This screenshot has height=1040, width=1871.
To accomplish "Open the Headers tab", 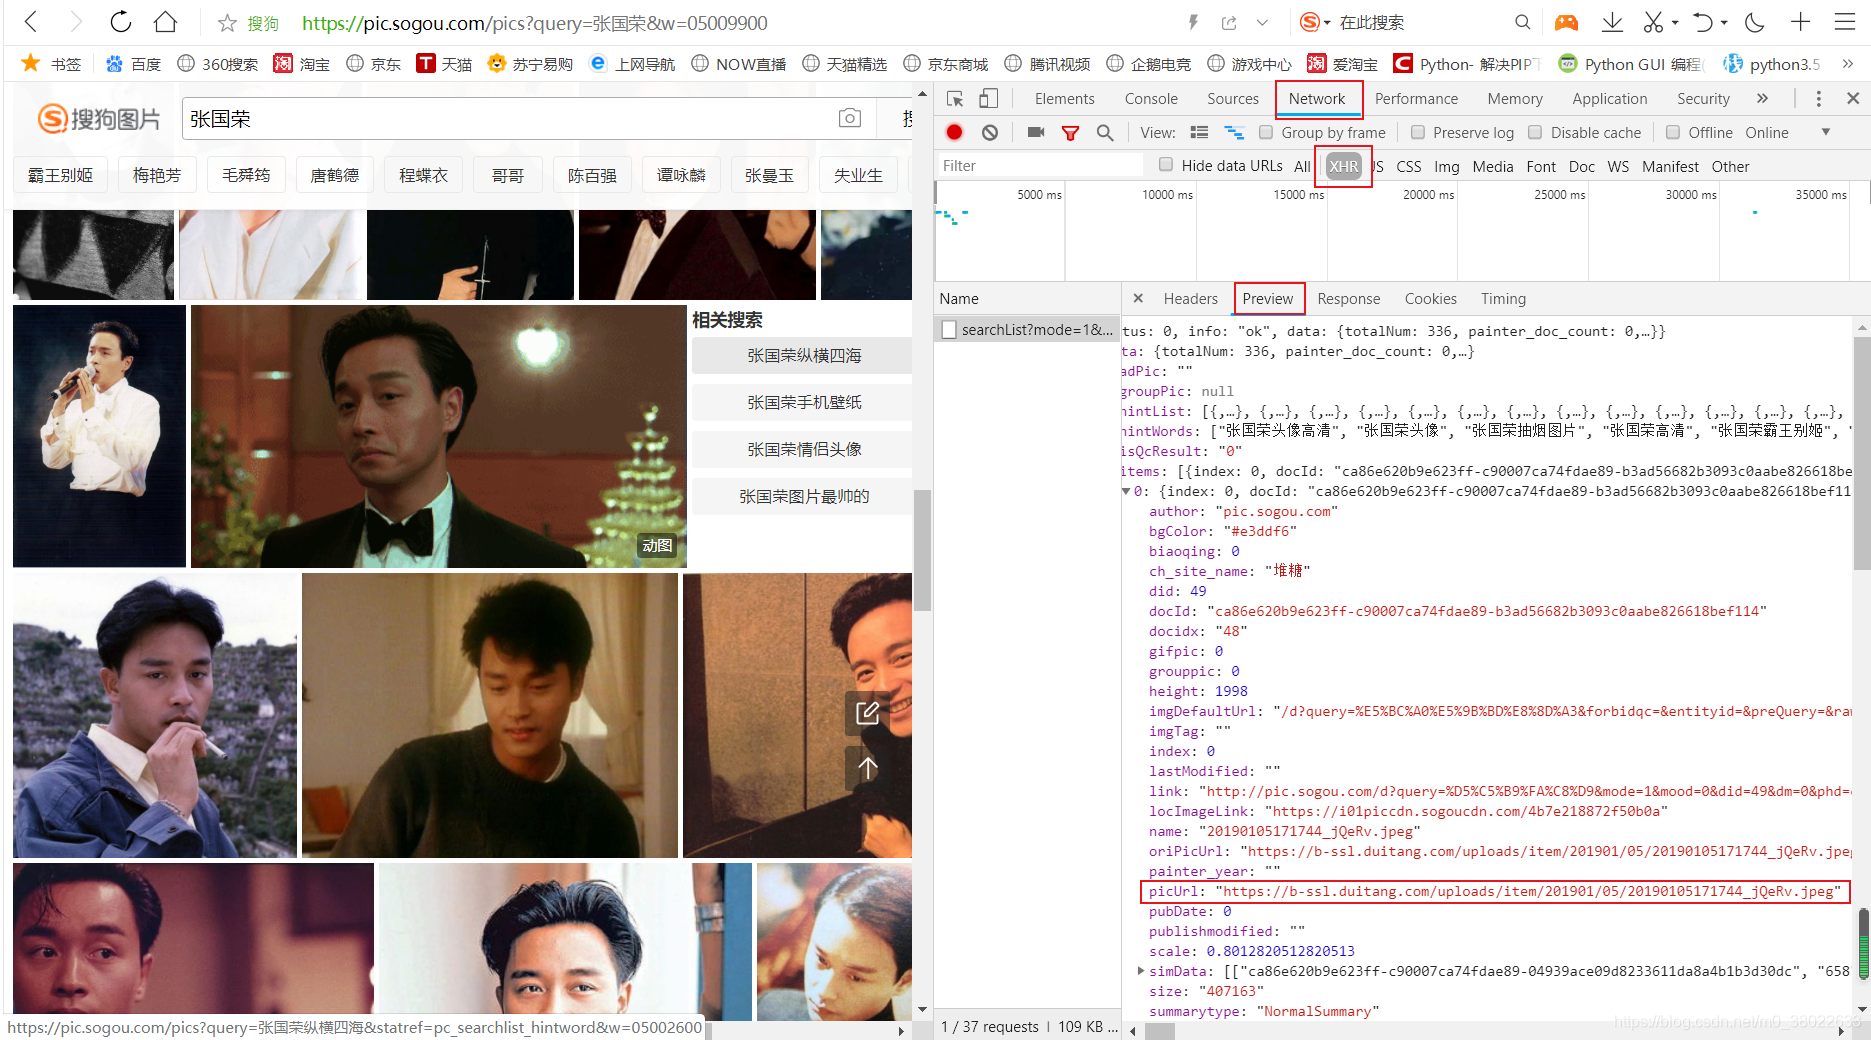I will (1190, 298).
